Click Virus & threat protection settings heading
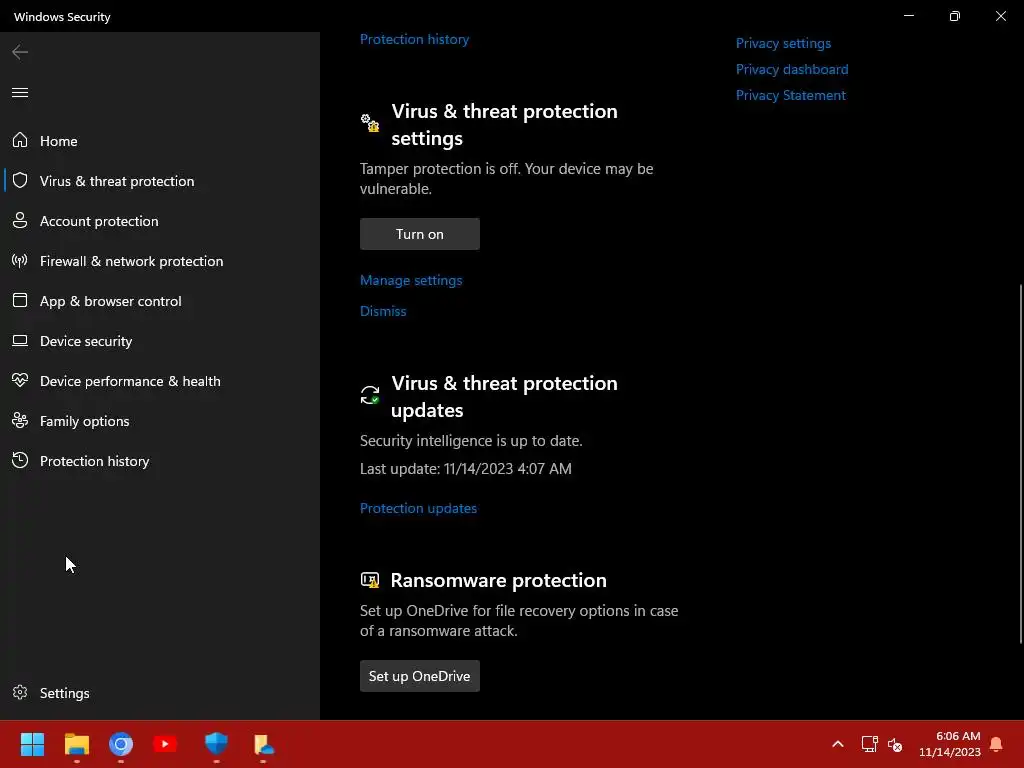1024x768 pixels. click(x=504, y=125)
